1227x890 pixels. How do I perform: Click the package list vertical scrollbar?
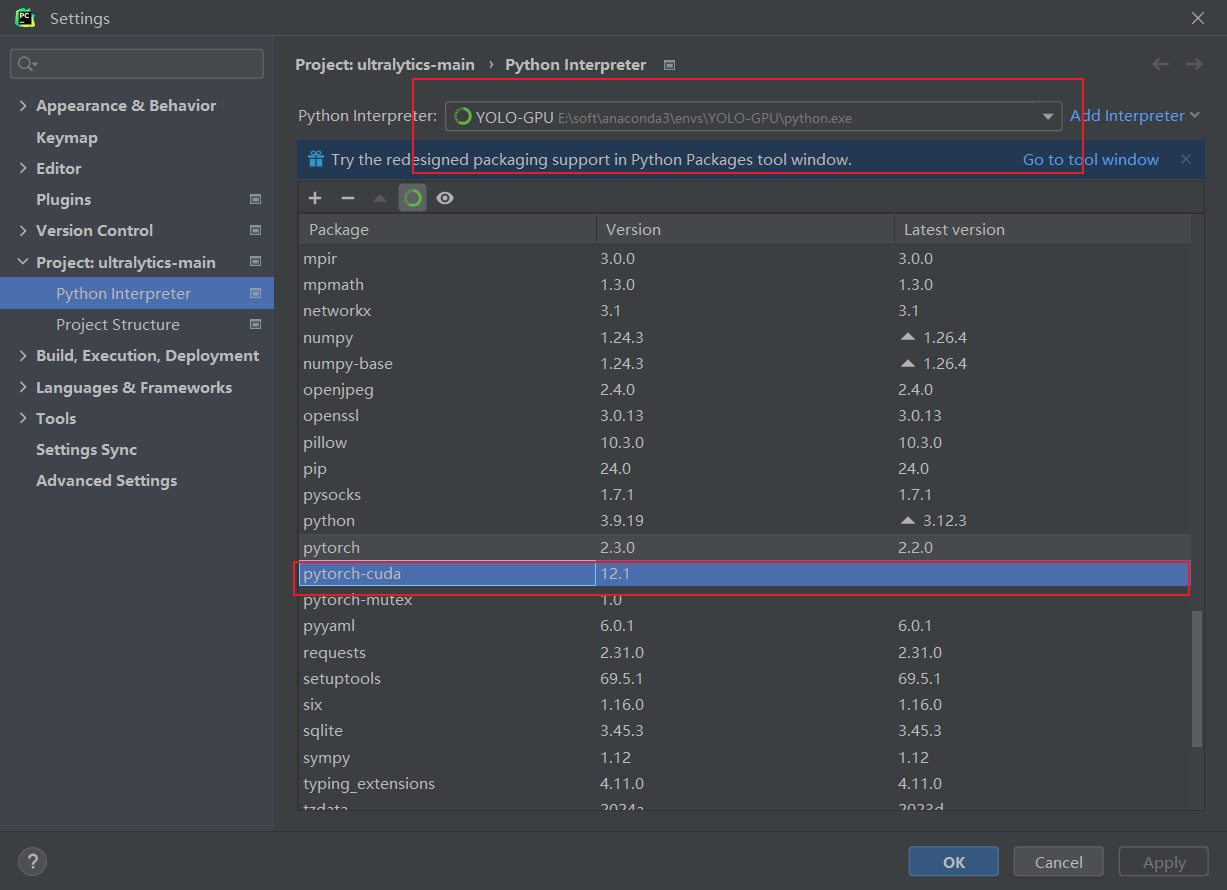(x=1197, y=678)
